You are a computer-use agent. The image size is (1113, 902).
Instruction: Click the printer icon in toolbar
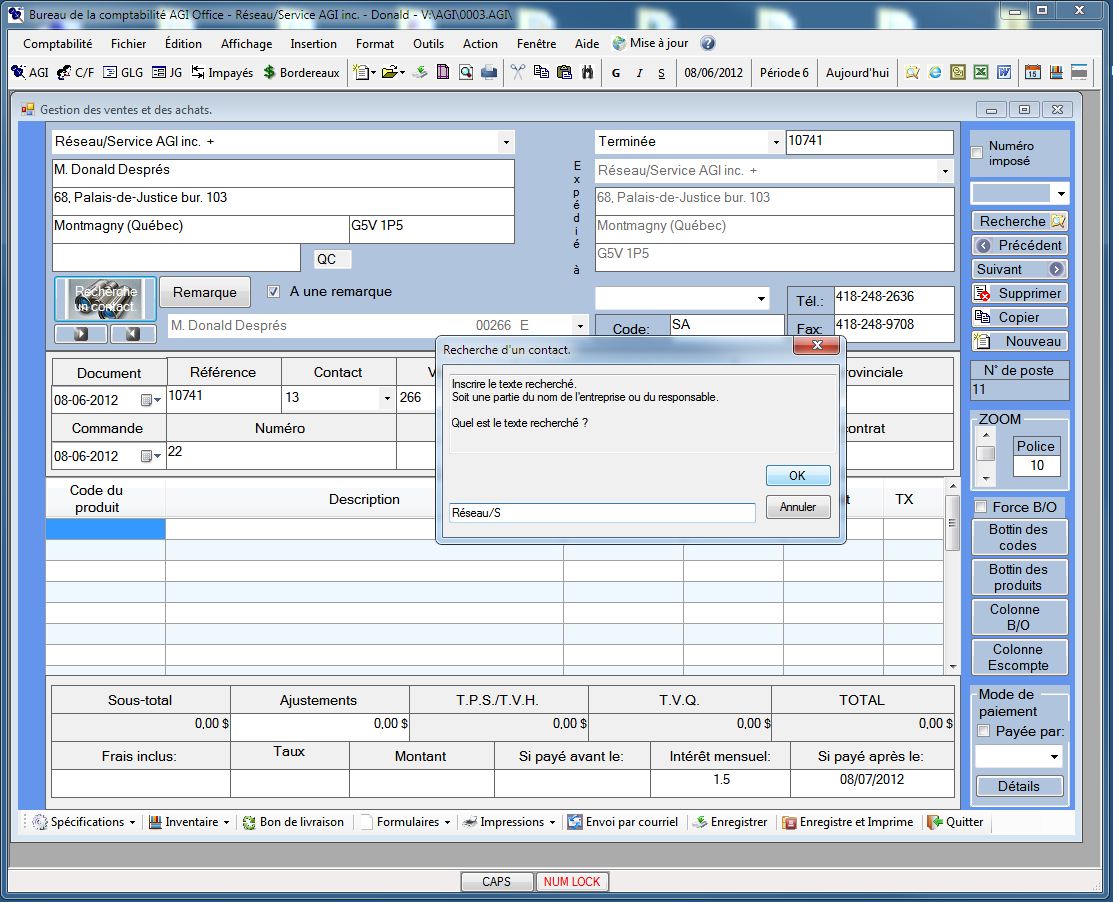coord(489,72)
